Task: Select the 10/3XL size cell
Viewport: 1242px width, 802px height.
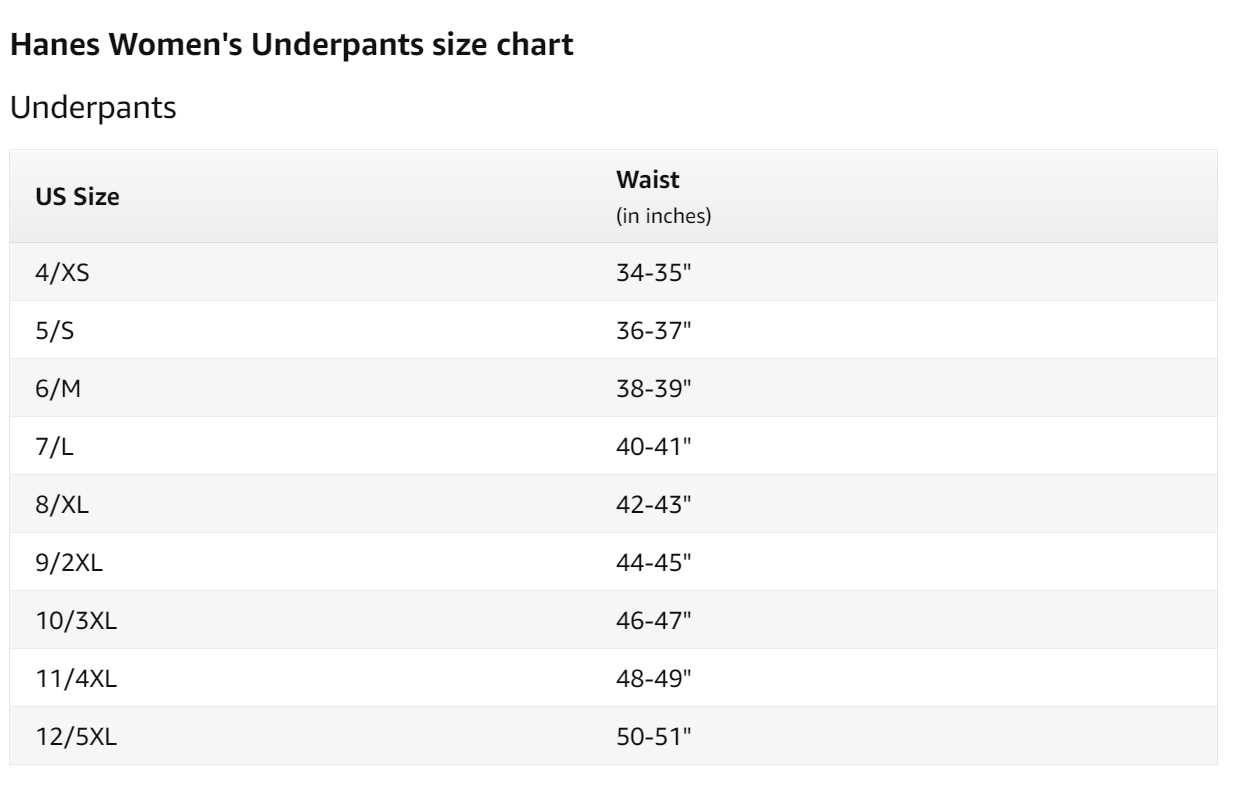Action: coord(76,620)
